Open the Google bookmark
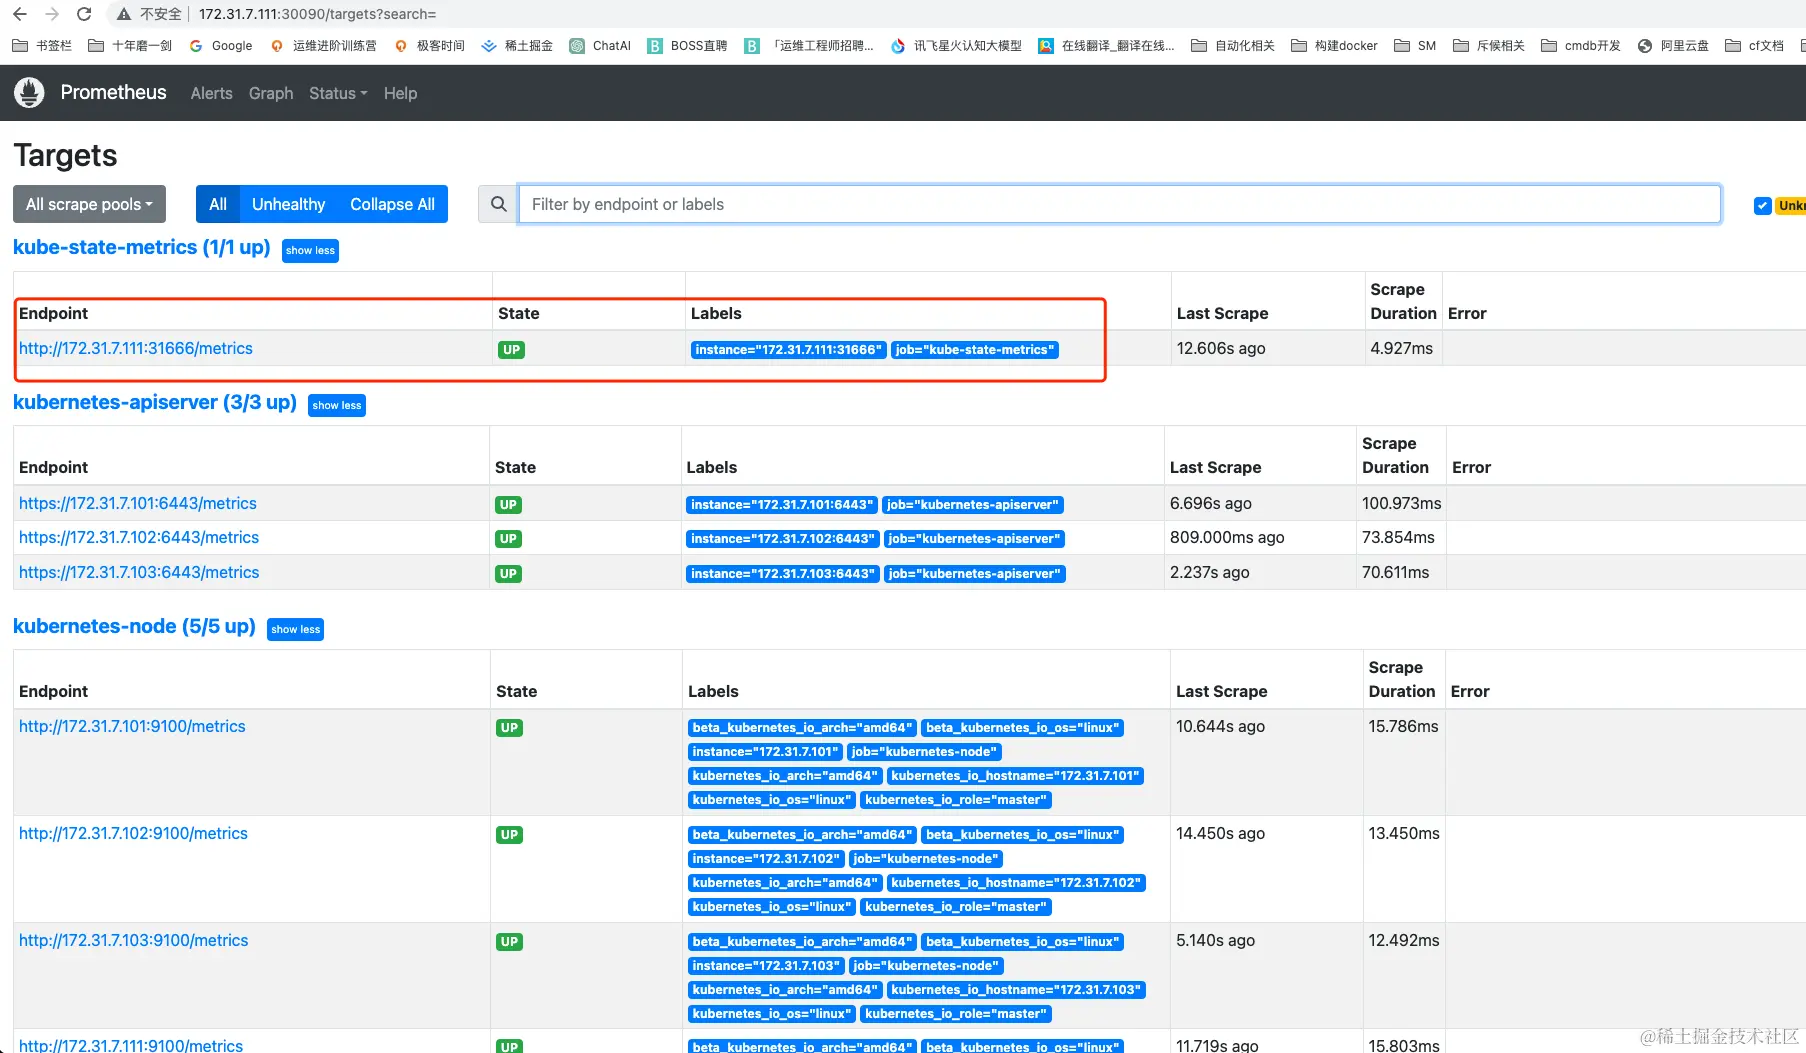The height and width of the screenshot is (1053, 1806). point(221,46)
